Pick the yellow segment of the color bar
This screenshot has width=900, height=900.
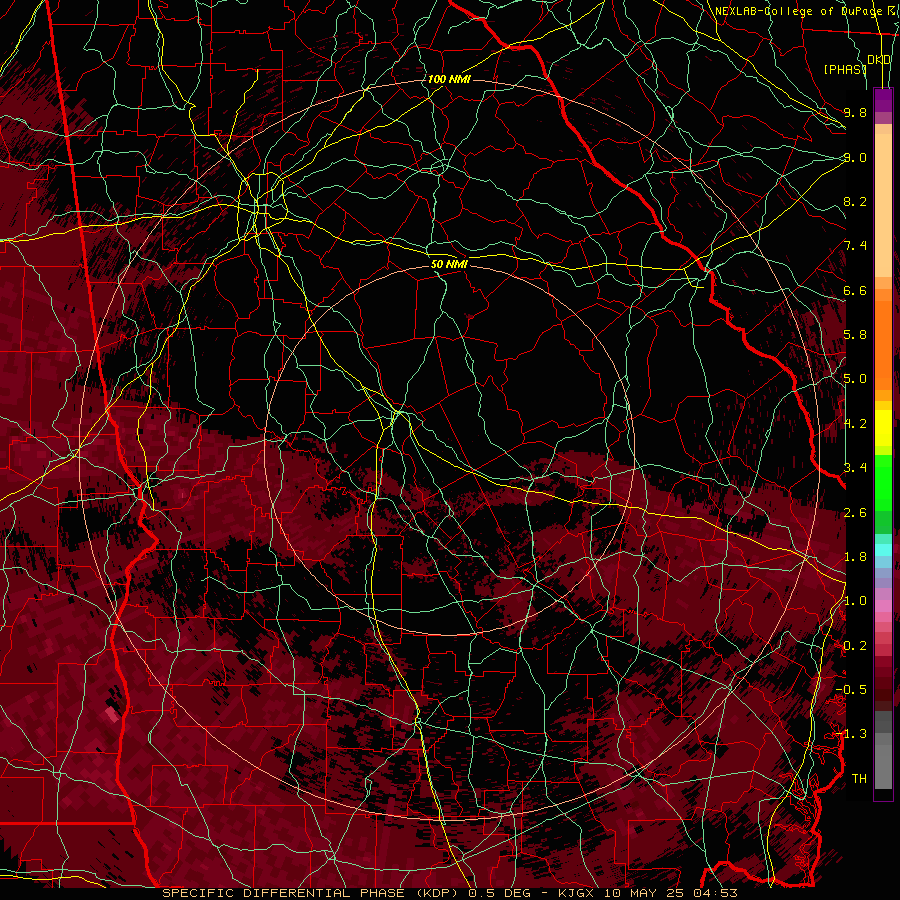(x=883, y=428)
